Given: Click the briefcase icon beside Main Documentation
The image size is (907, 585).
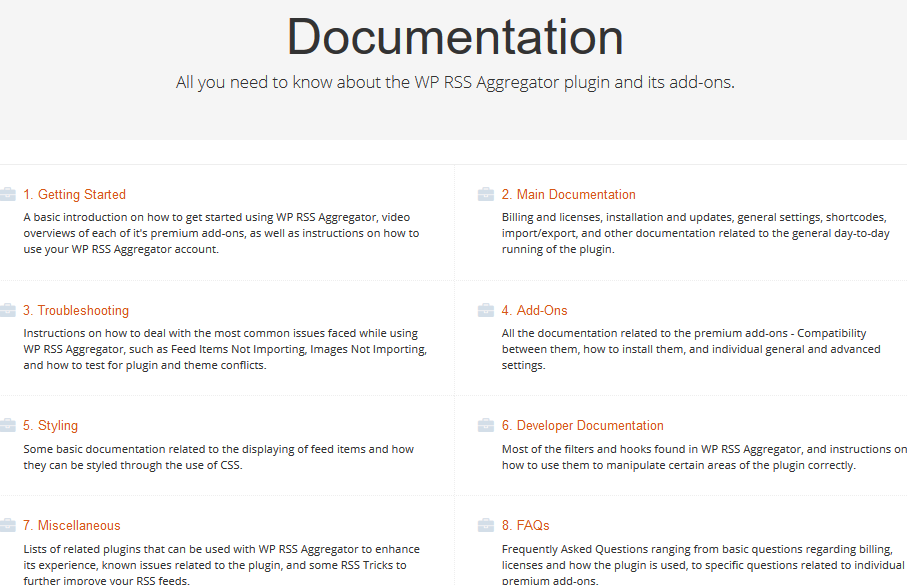Looking at the screenshot, I should 486,194.
